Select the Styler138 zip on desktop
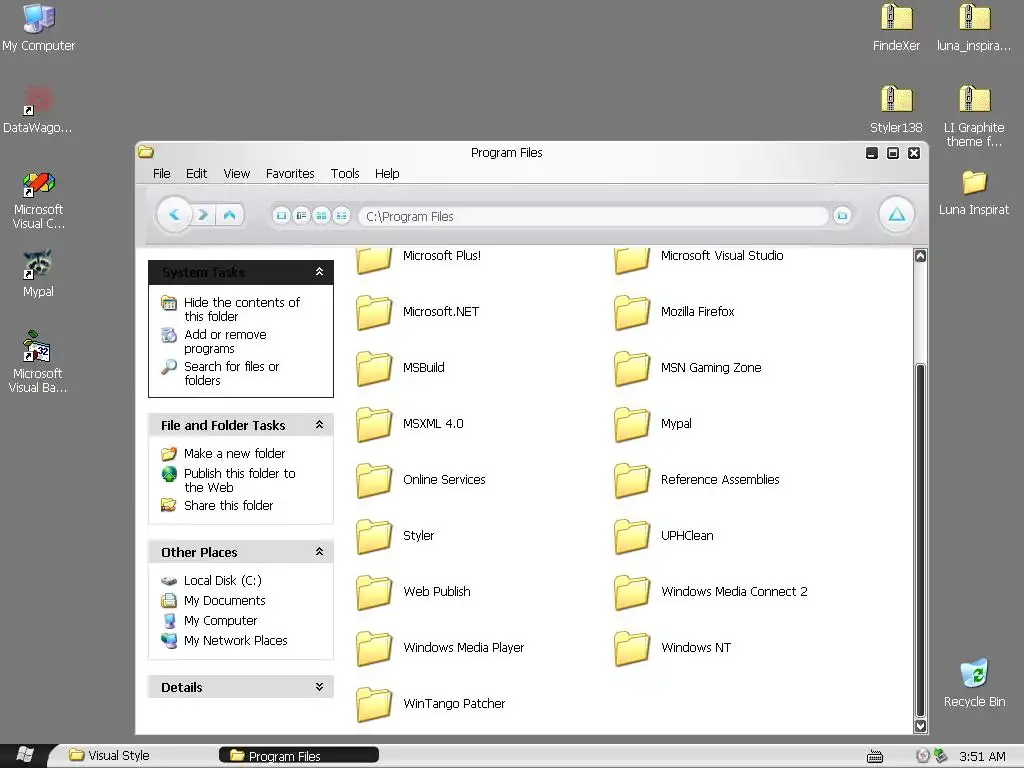Screen dimensions: 1024x768 896,109
